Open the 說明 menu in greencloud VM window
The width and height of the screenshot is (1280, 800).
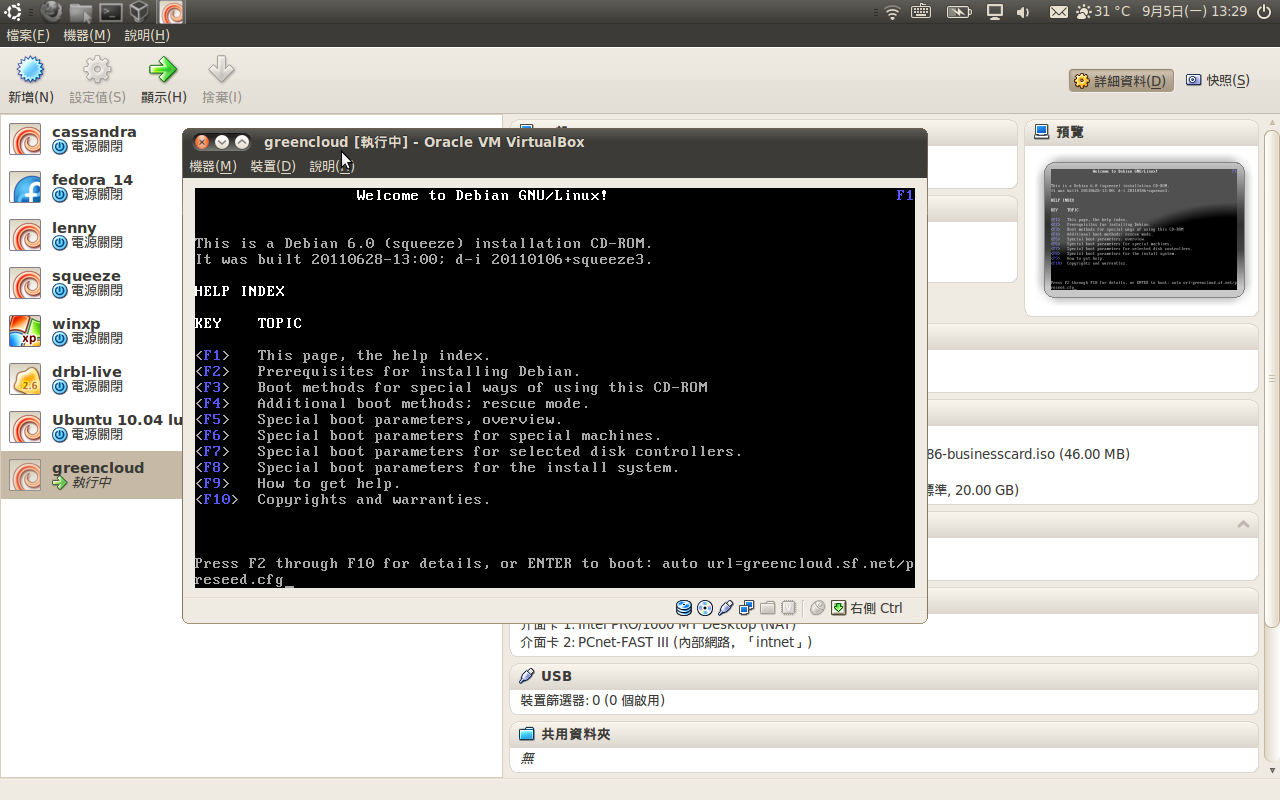(332, 166)
